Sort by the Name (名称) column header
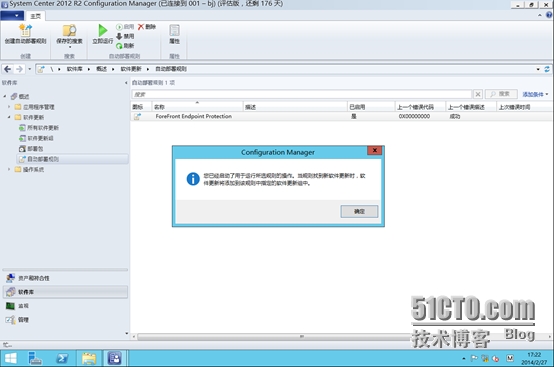This screenshot has width=554, height=367. (197, 107)
